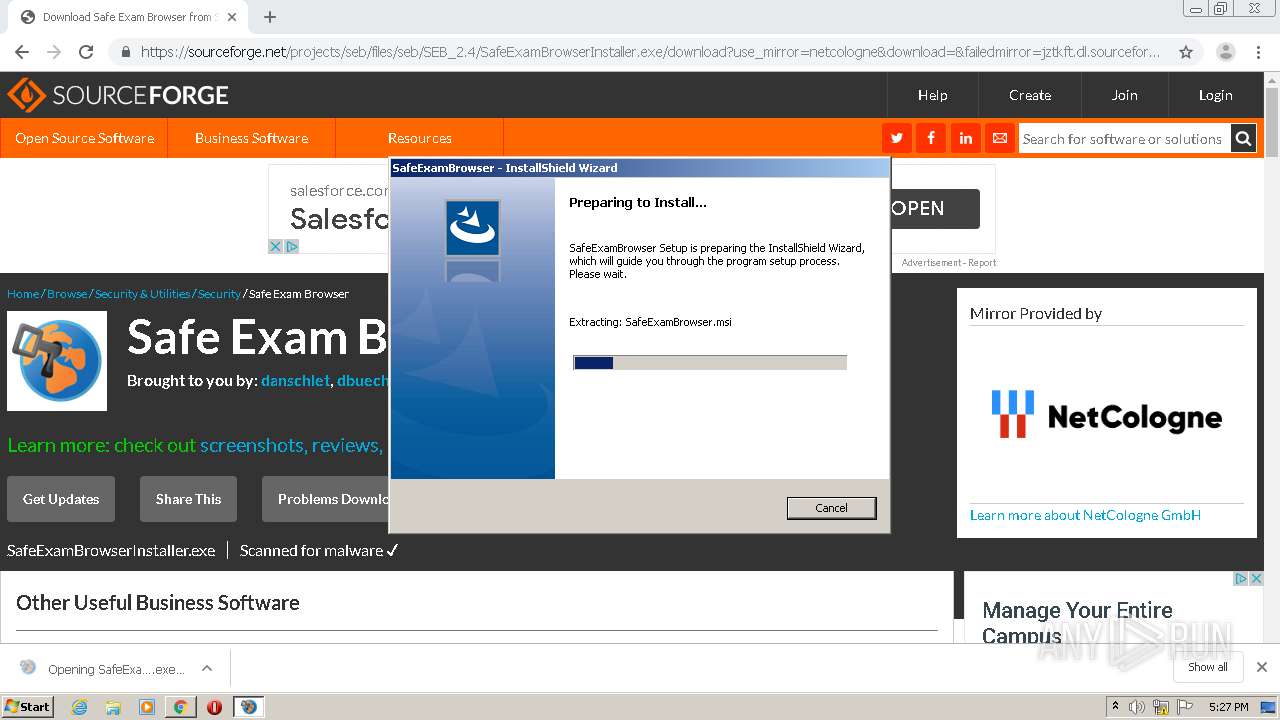Open the Chrome three-dot menu
The width and height of the screenshot is (1280, 720).
pyautogui.click(x=1258, y=52)
